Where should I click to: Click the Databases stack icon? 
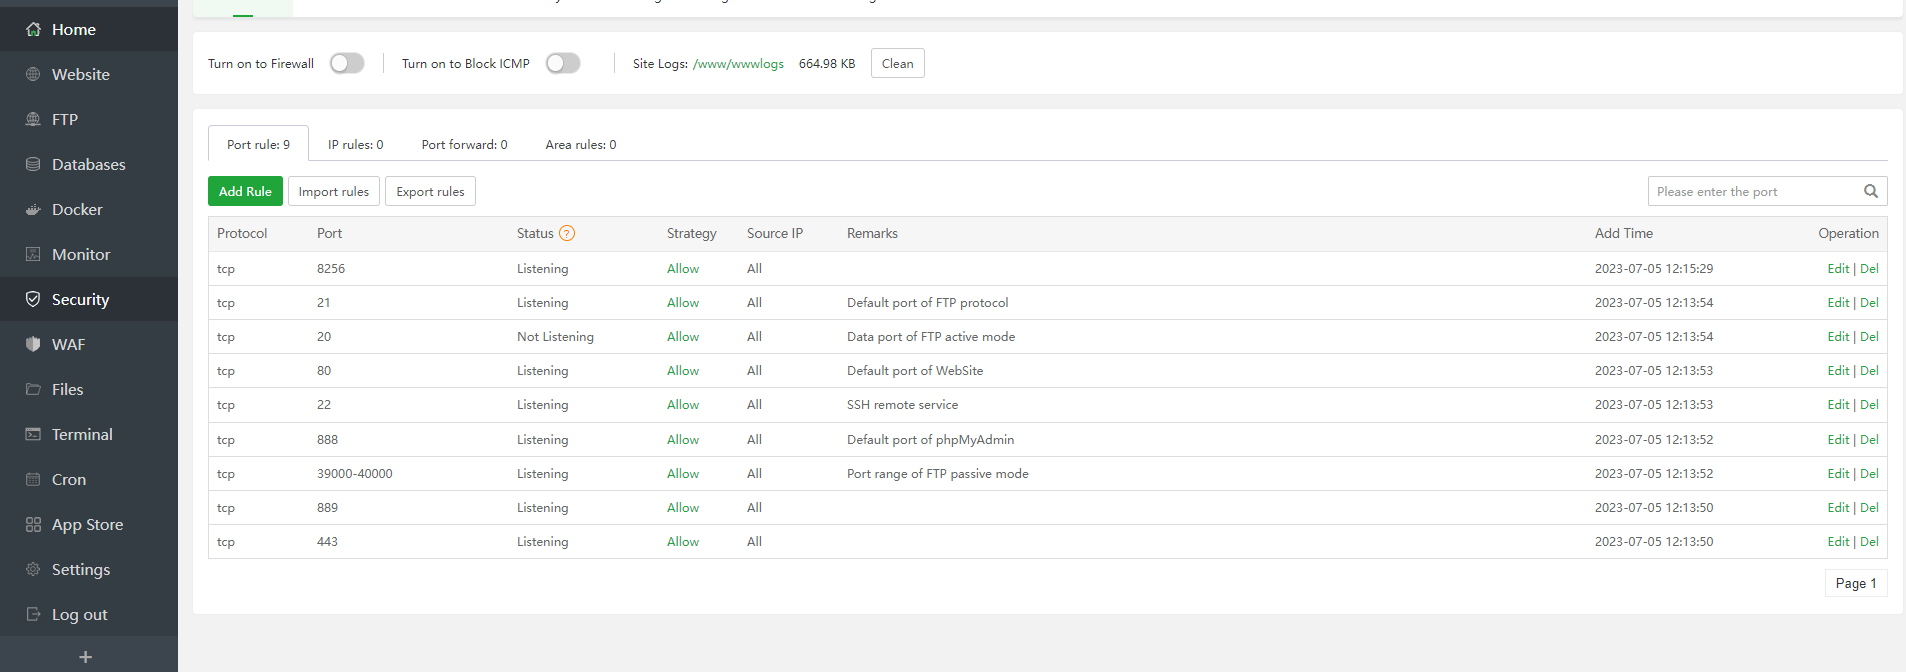tap(33, 165)
